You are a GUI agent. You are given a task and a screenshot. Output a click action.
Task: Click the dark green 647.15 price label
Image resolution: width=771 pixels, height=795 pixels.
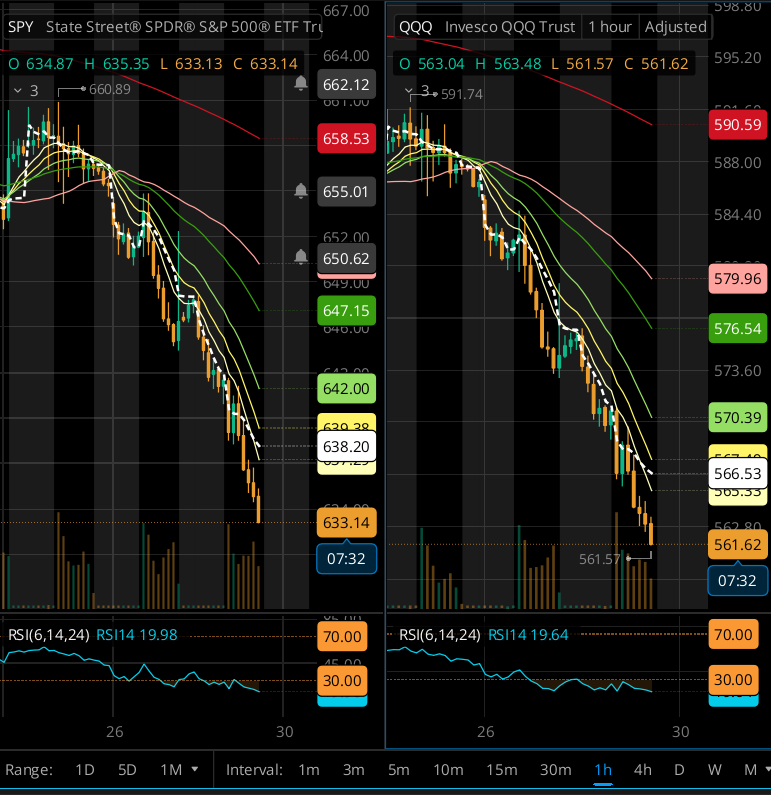347,310
